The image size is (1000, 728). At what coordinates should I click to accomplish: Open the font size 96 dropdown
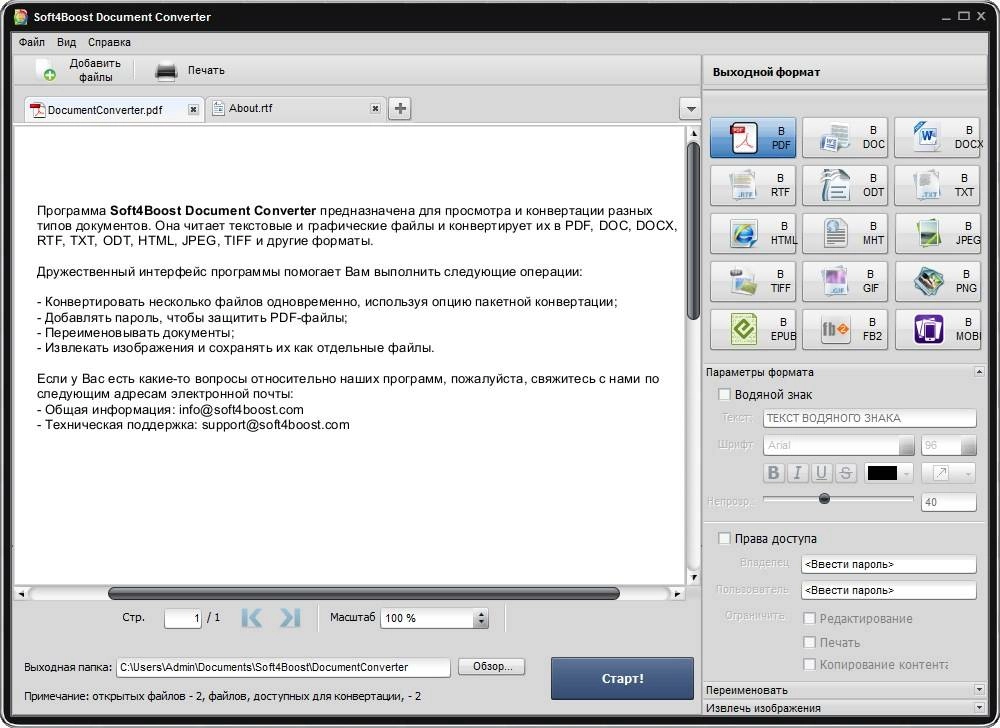coord(968,445)
